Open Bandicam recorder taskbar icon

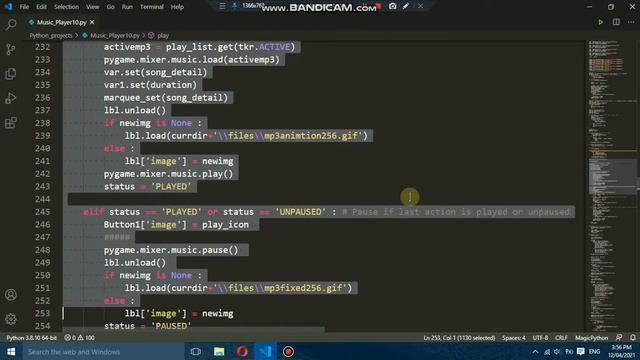click(x=288, y=351)
